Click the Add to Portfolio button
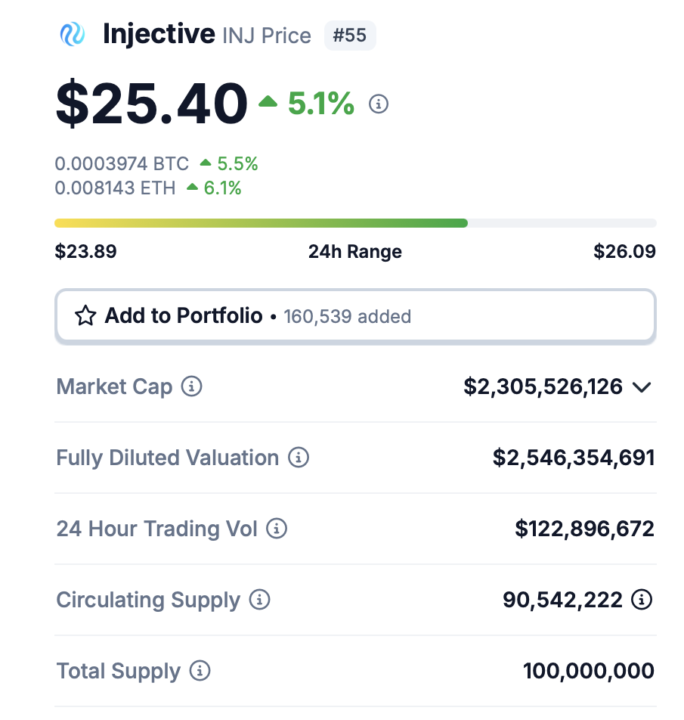 tap(355, 316)
